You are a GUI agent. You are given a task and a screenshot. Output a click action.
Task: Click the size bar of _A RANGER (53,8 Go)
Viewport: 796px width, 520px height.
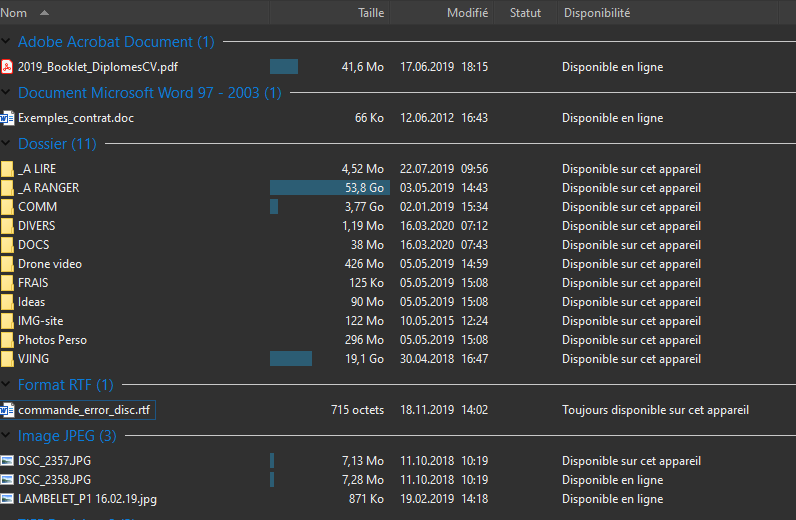tap(329, 188)
